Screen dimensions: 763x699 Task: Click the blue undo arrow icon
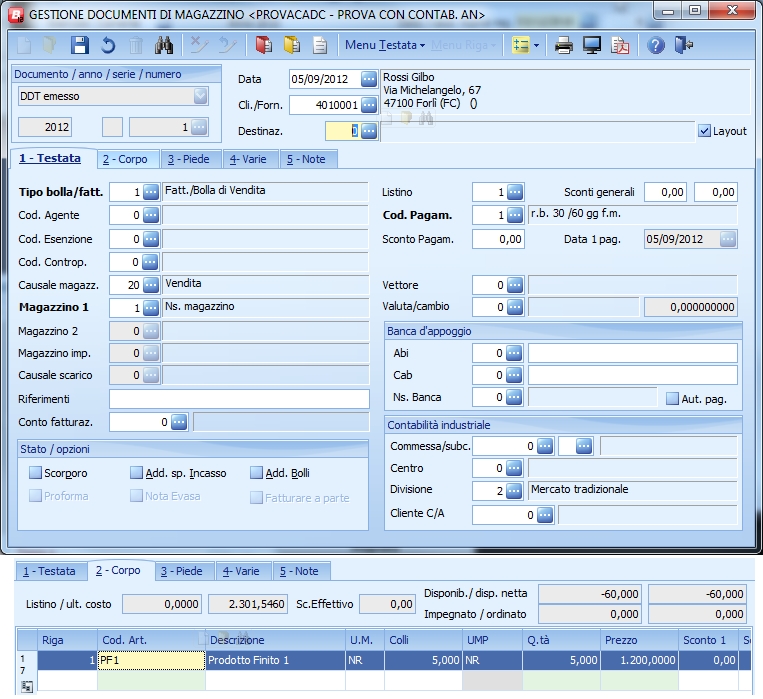pos(108,45)
